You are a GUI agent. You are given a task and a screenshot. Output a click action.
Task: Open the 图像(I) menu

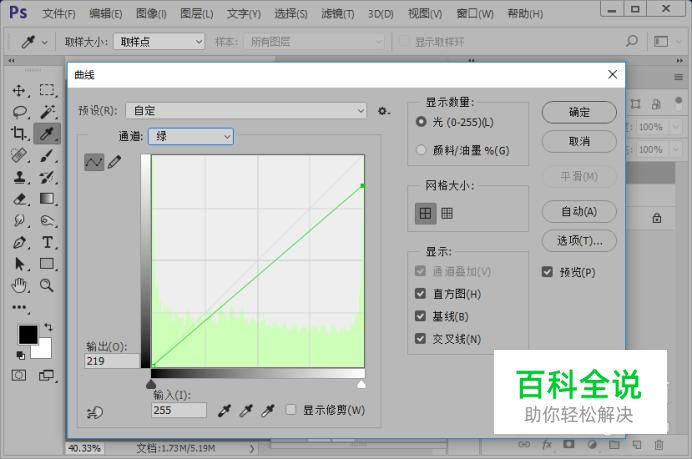(x=151, y=14)
